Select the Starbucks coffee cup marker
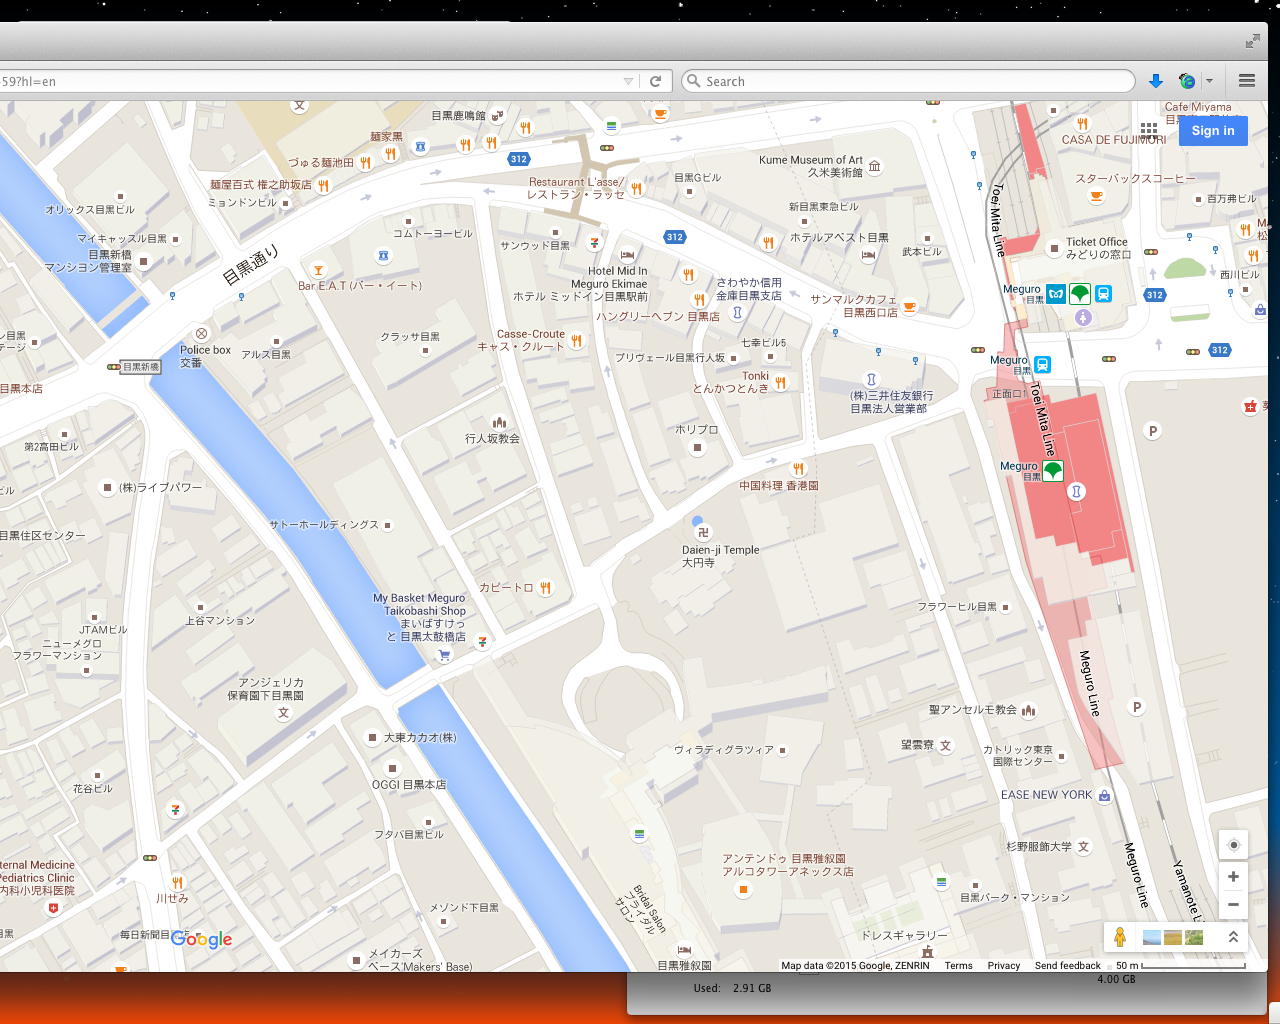Viewport: 1280px width, 1024px height. tap(1096, 196)
